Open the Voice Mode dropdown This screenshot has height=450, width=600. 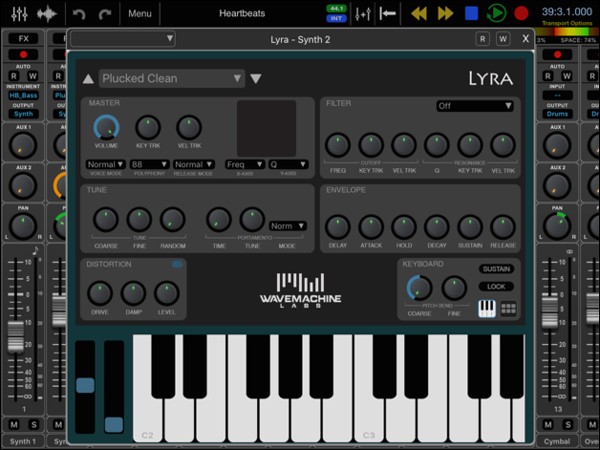[105, 164]
